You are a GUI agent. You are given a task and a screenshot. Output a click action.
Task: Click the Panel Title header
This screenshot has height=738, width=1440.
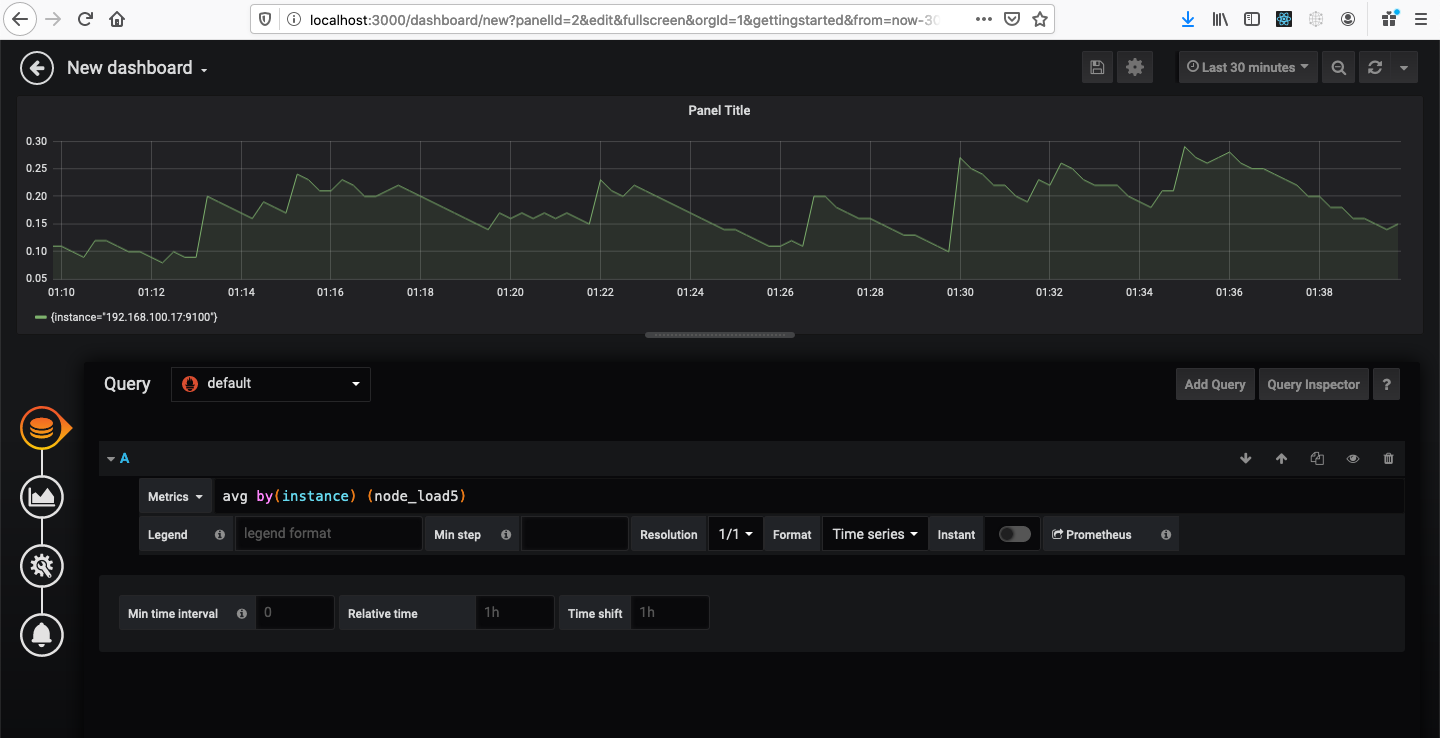point(719,111)
